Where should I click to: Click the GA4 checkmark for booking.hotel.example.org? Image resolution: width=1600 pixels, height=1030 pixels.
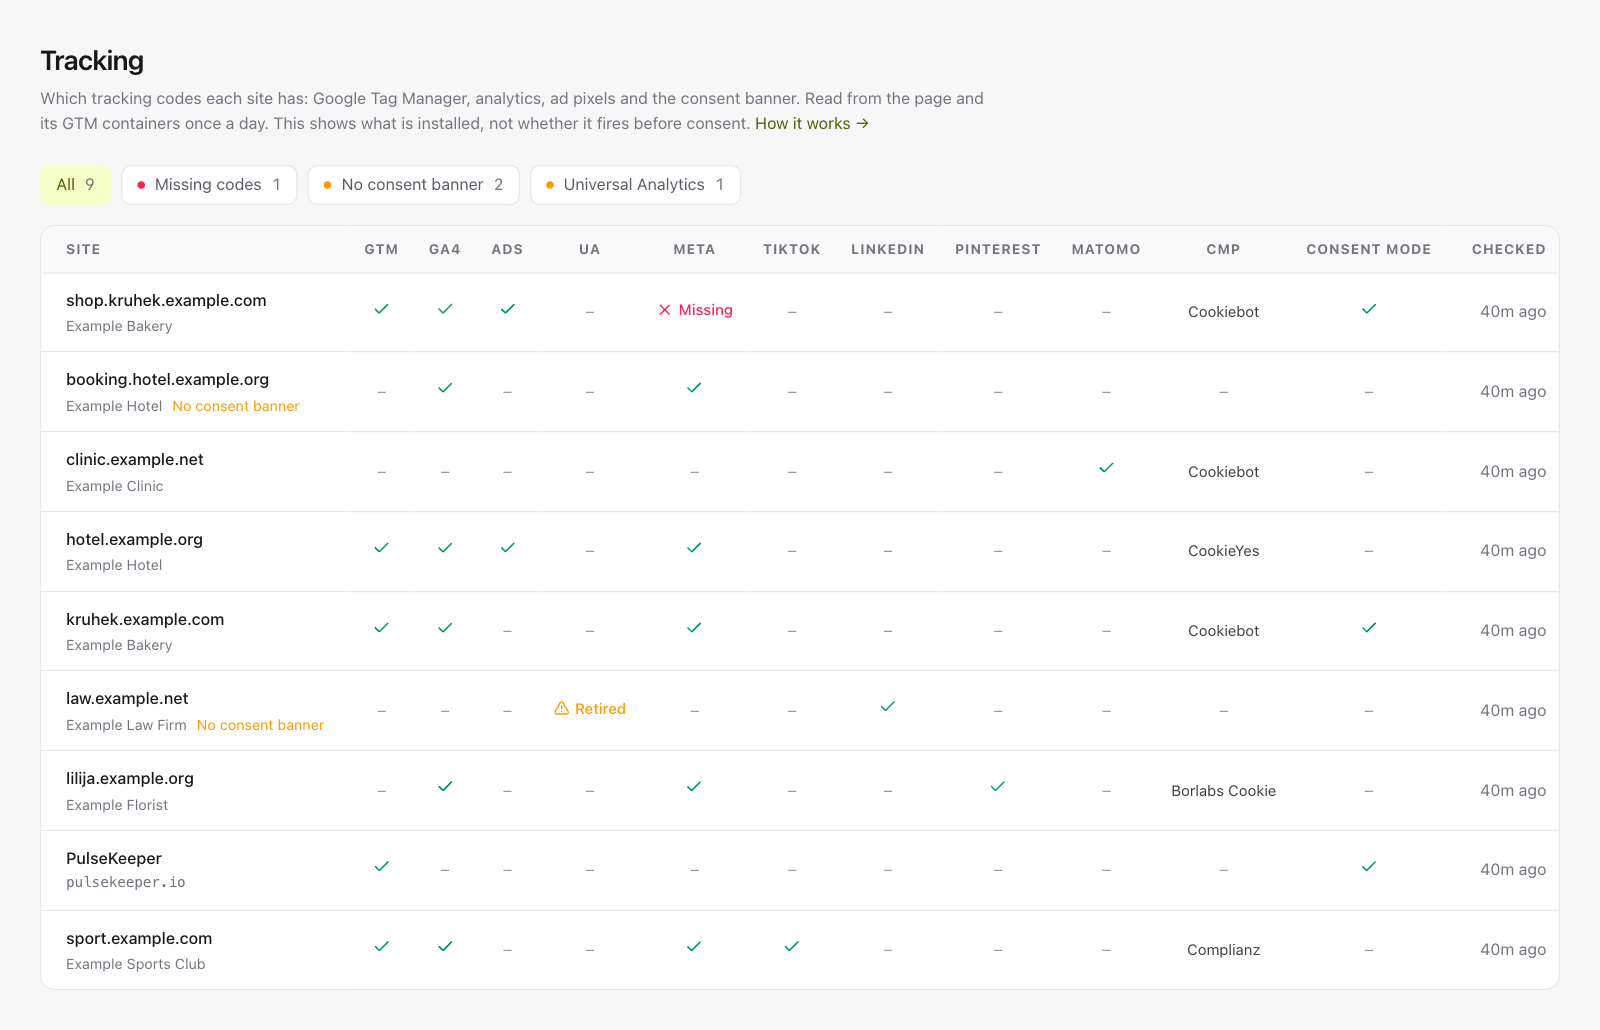[x=445, y=388]
